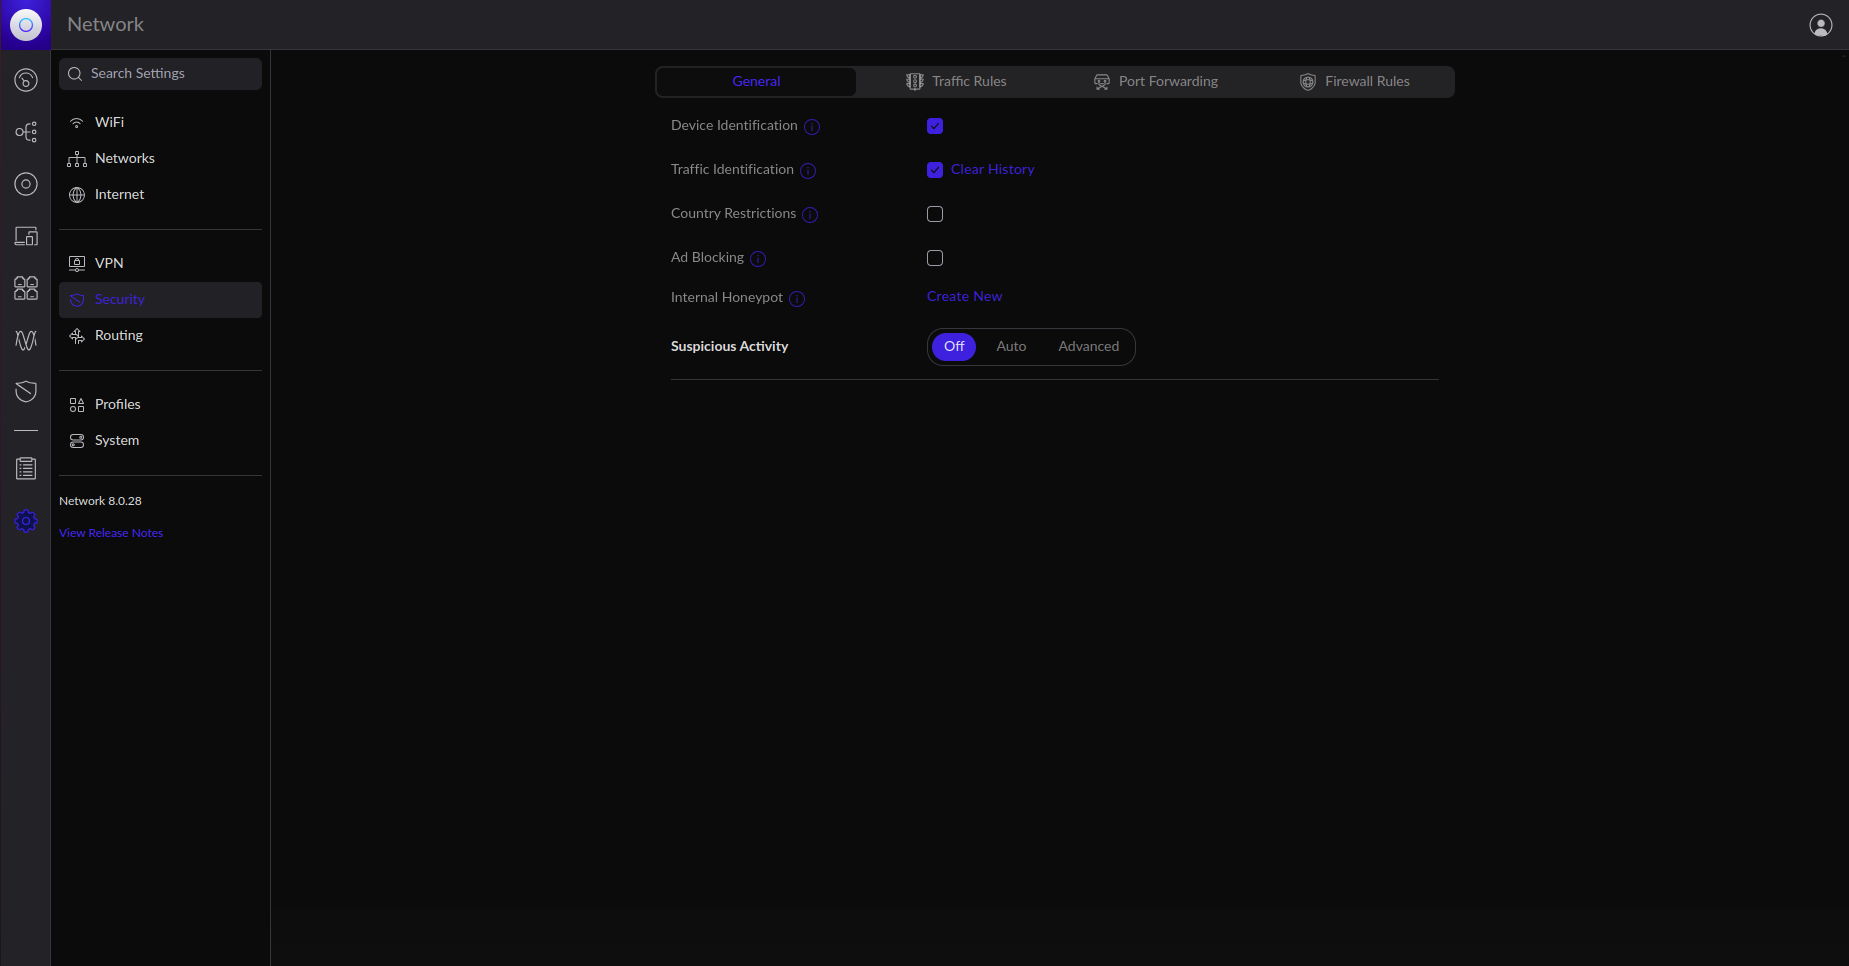Enable the Country Restrictions checkbox
The image size is (1849, 966).
[935, 214]
